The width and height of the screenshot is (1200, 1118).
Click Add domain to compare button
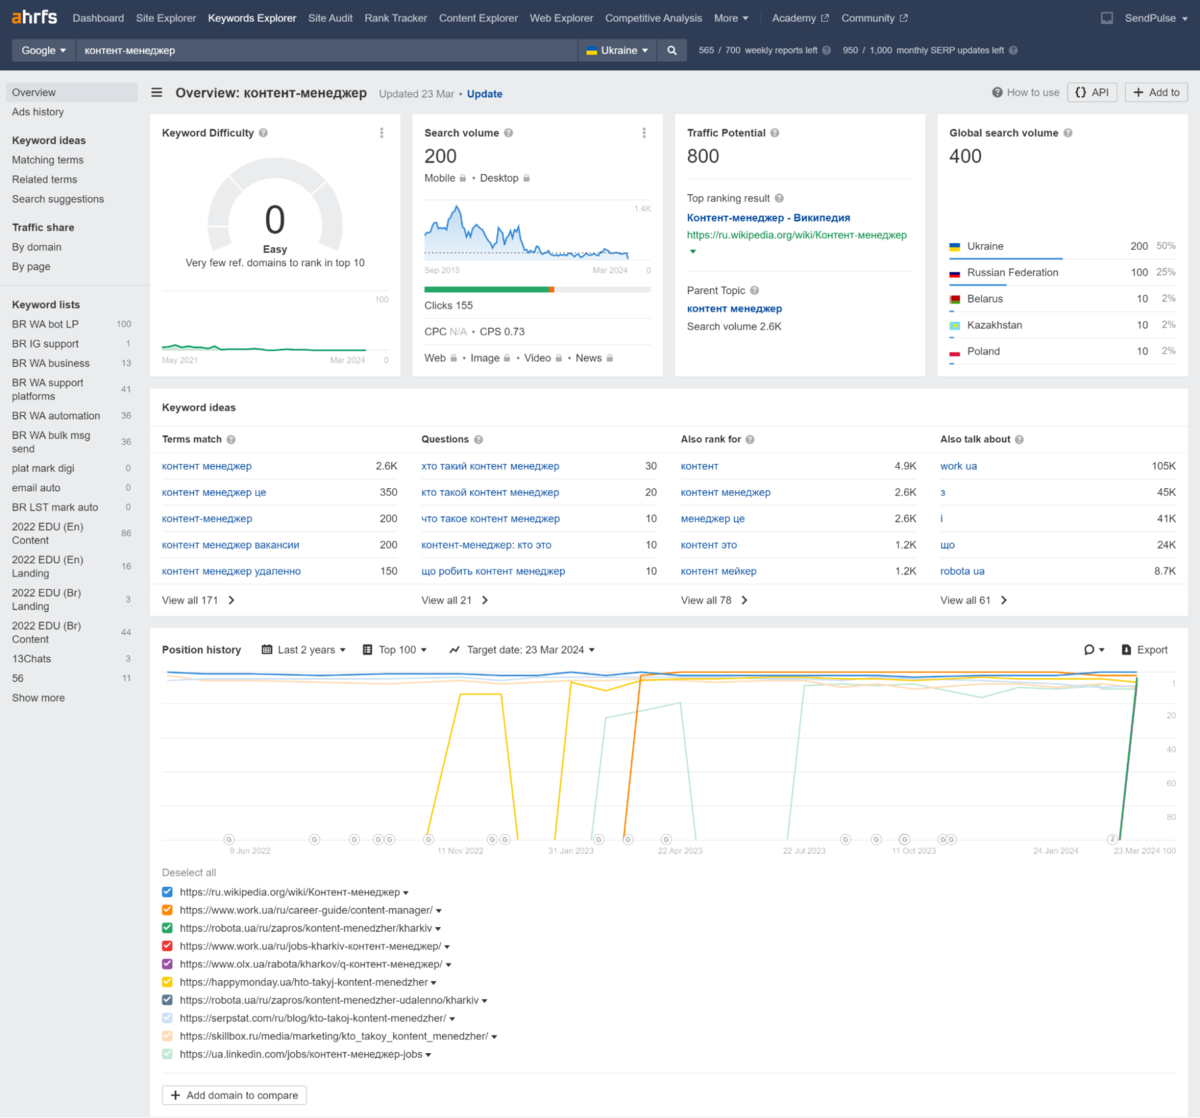[235, 1095]
